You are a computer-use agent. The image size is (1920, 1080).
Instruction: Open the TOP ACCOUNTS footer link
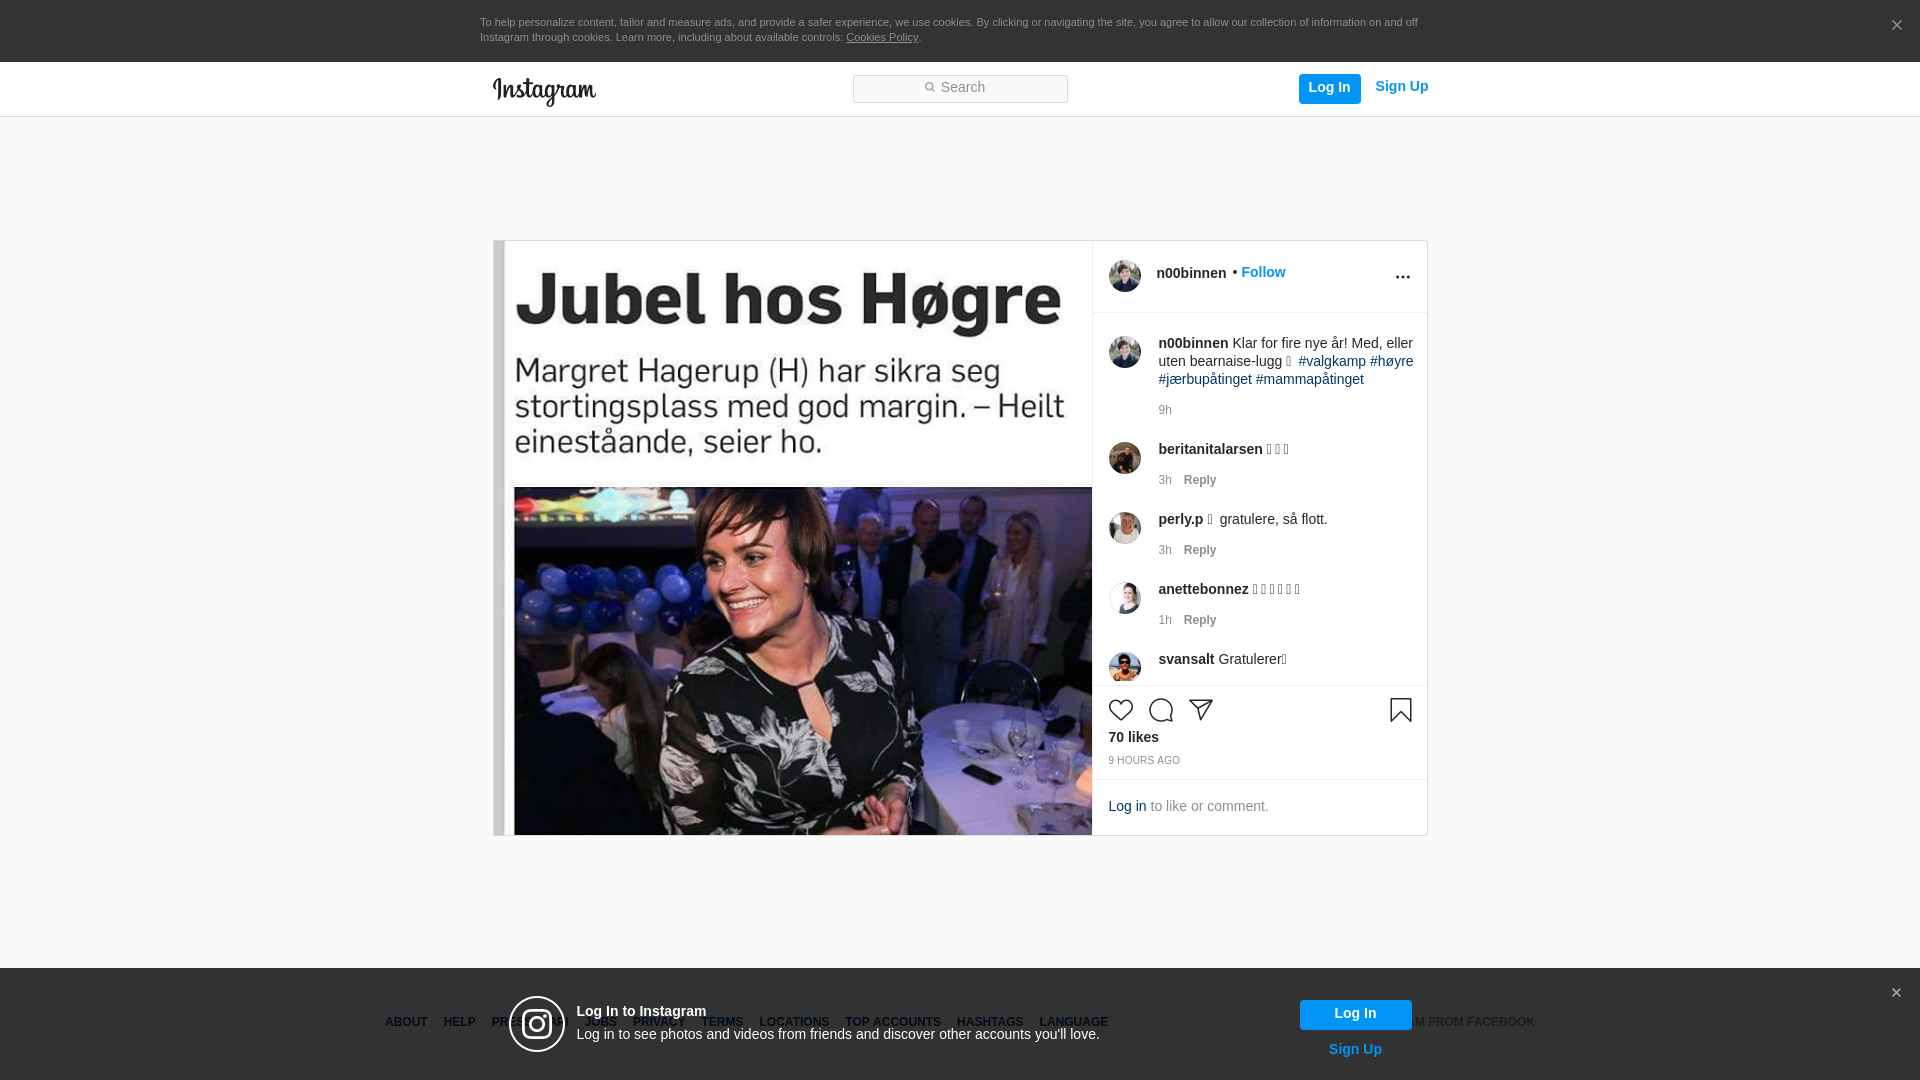(893, 1022)
